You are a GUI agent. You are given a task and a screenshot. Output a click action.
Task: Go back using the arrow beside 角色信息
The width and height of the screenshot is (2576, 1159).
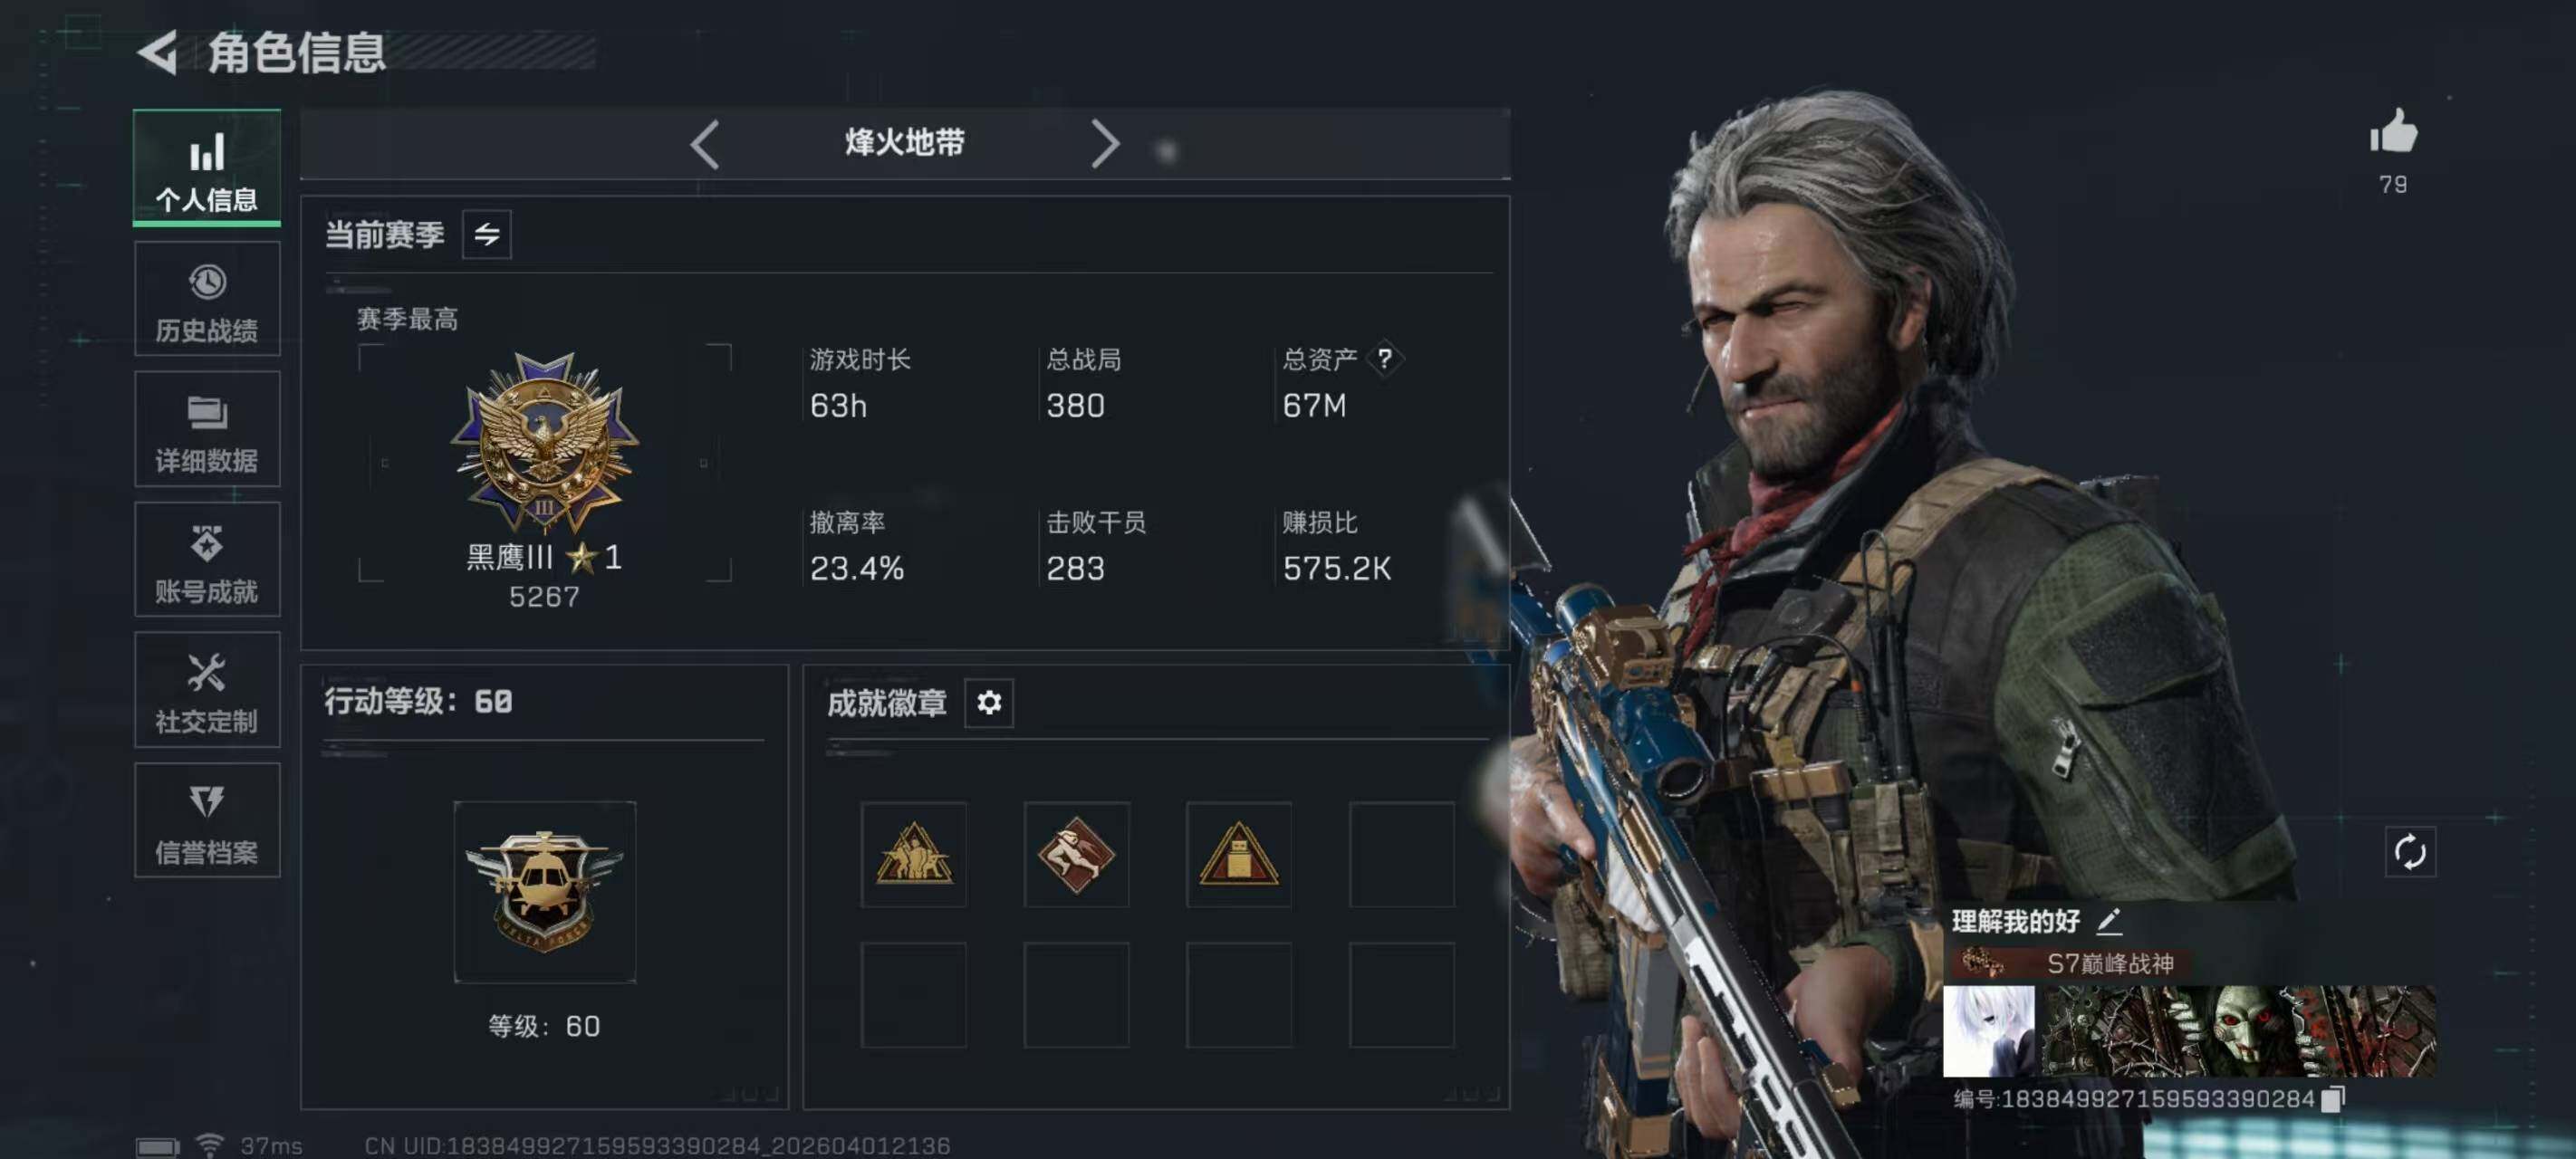[x=158, y=52]
